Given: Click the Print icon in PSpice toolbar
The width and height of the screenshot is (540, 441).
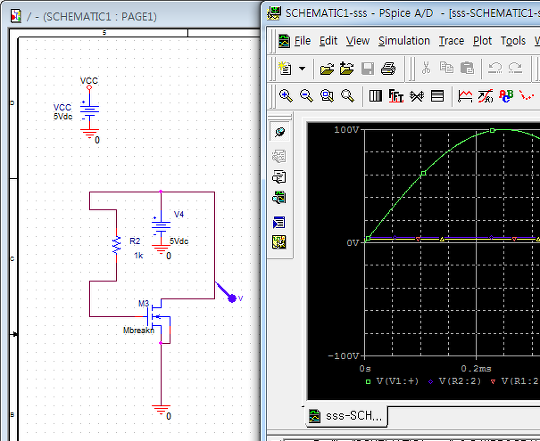Looking at the screenshot, I should point(388,69).
